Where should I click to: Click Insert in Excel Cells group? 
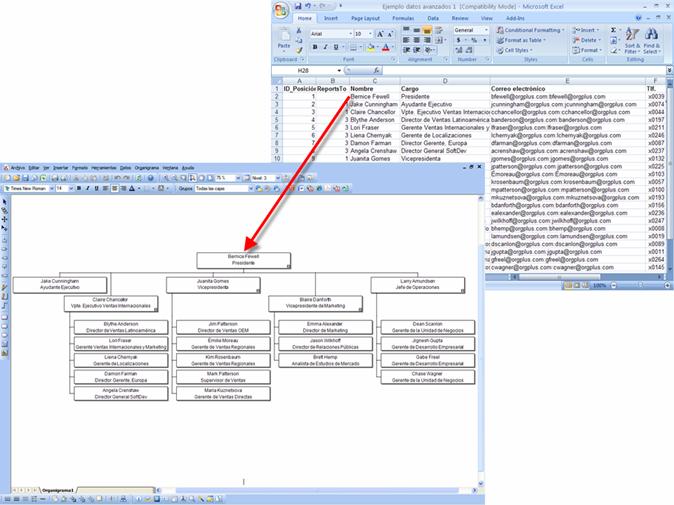point(587,30)
